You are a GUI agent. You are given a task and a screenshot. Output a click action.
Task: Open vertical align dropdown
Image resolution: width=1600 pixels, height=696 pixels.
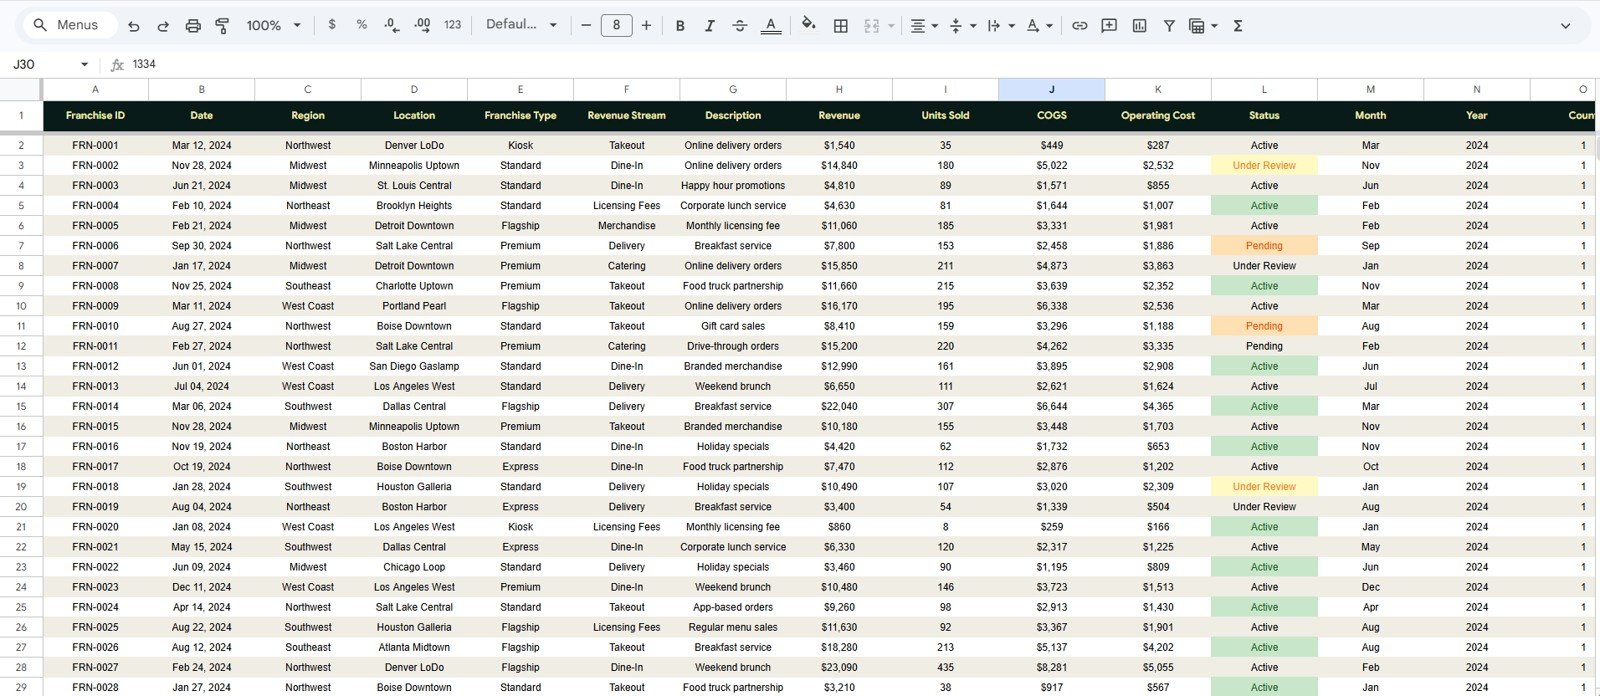pyautogui.click(x=961, y=26)
